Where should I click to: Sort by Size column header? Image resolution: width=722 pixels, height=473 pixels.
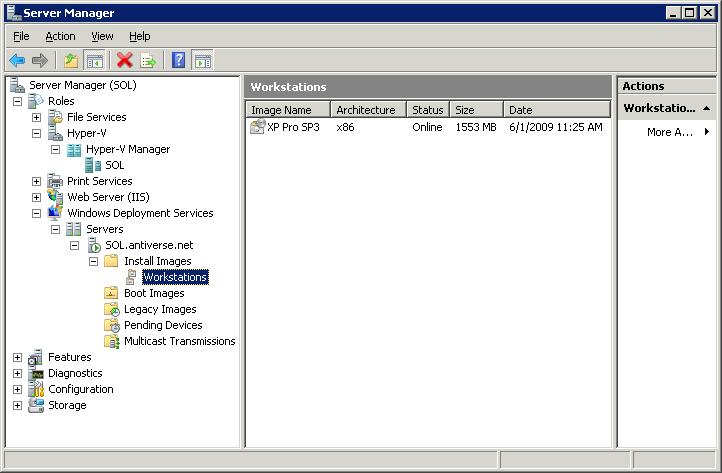[477, 110]
